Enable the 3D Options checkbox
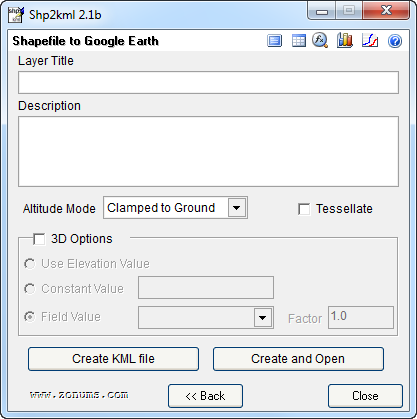Viewport: 417px width, 419px height. tap(39, 239)
